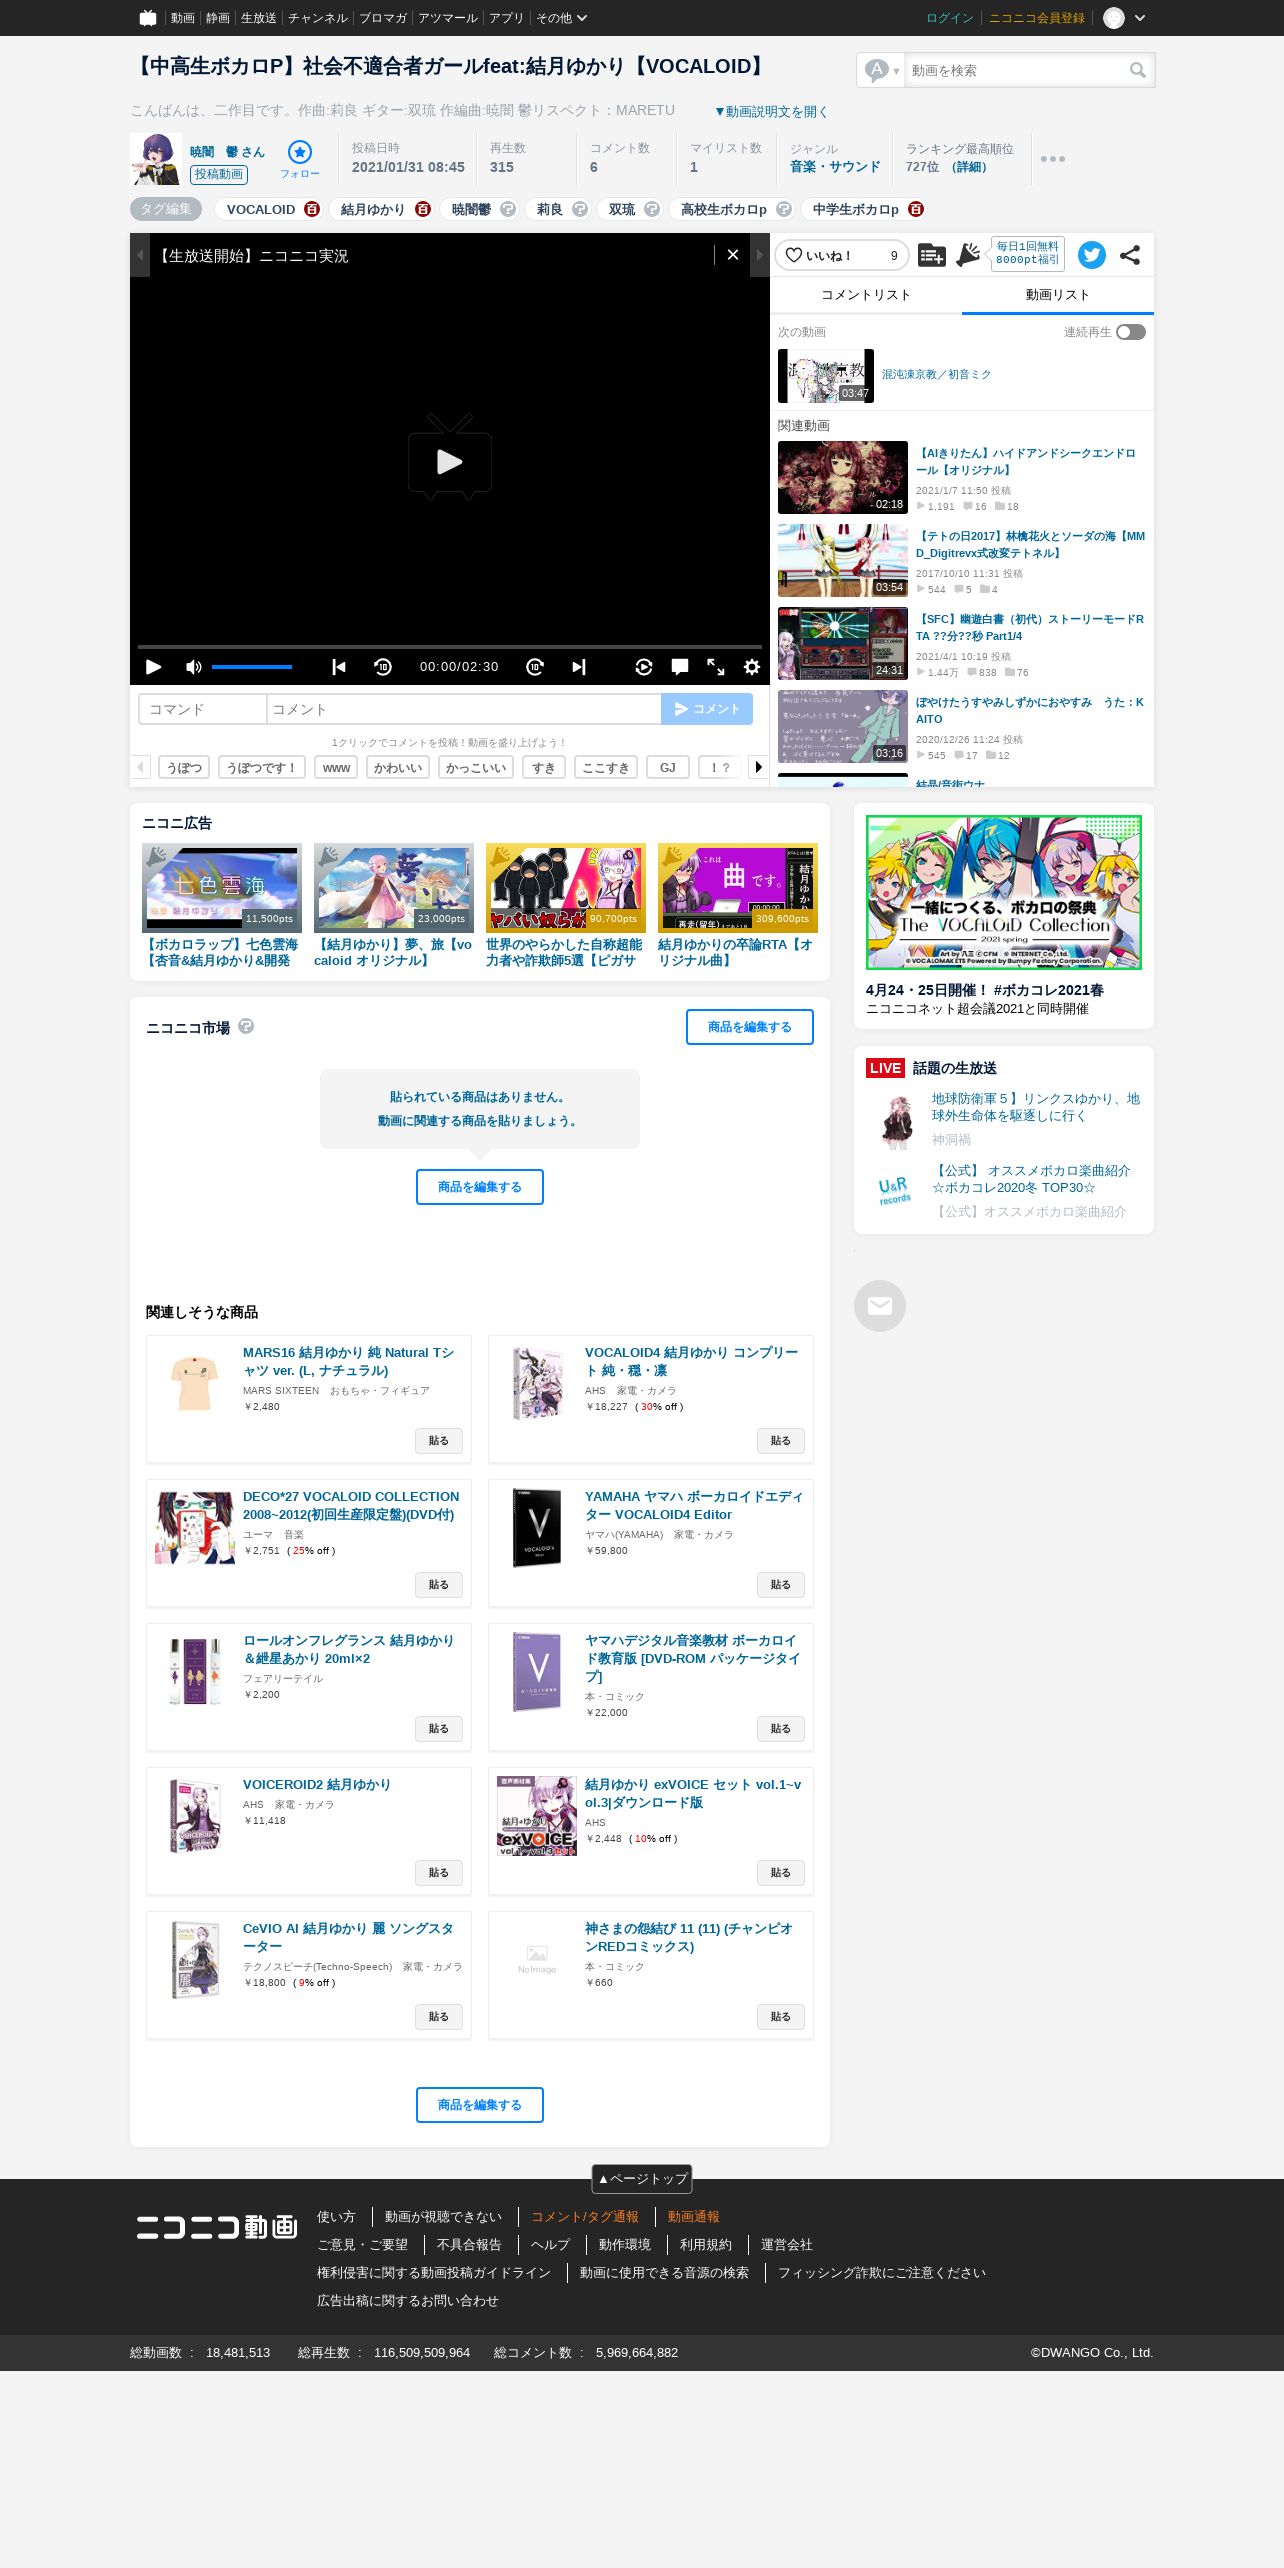Open dictionary icon beside VOCALOID tag

point(312,209)
